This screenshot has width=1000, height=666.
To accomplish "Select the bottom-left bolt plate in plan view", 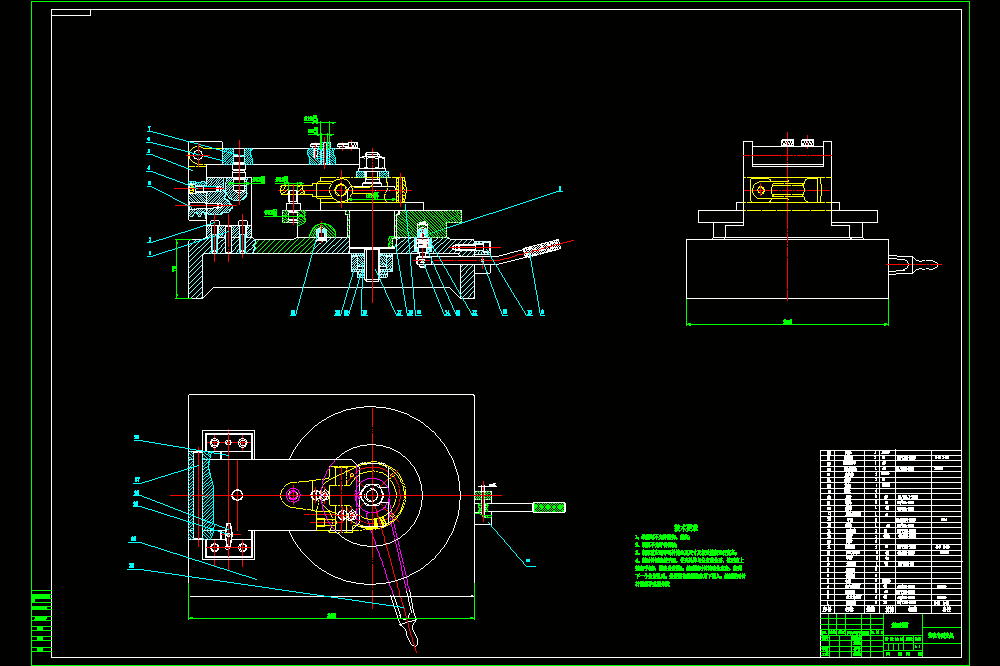I will click(228, 547).
